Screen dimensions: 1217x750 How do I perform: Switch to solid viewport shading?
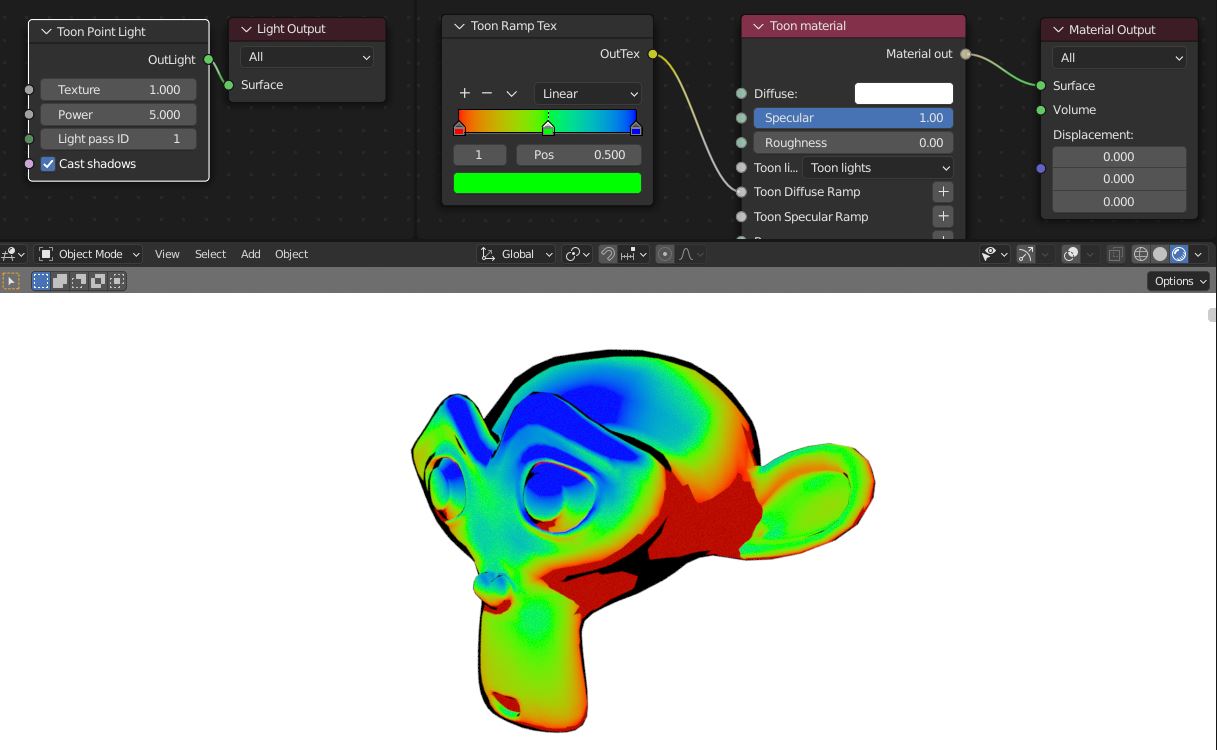coord(1160,254)
